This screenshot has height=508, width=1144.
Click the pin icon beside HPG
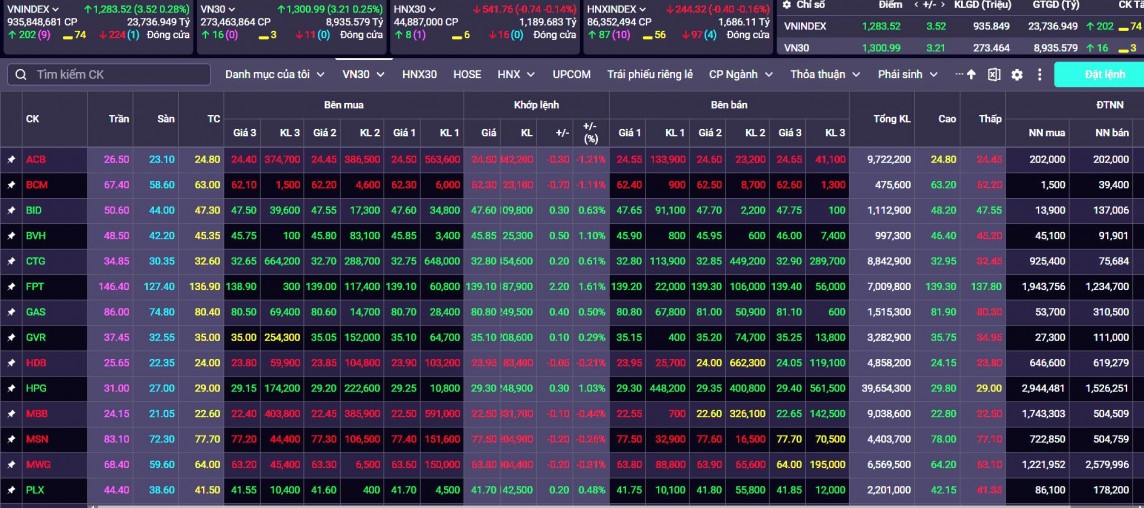11,388
